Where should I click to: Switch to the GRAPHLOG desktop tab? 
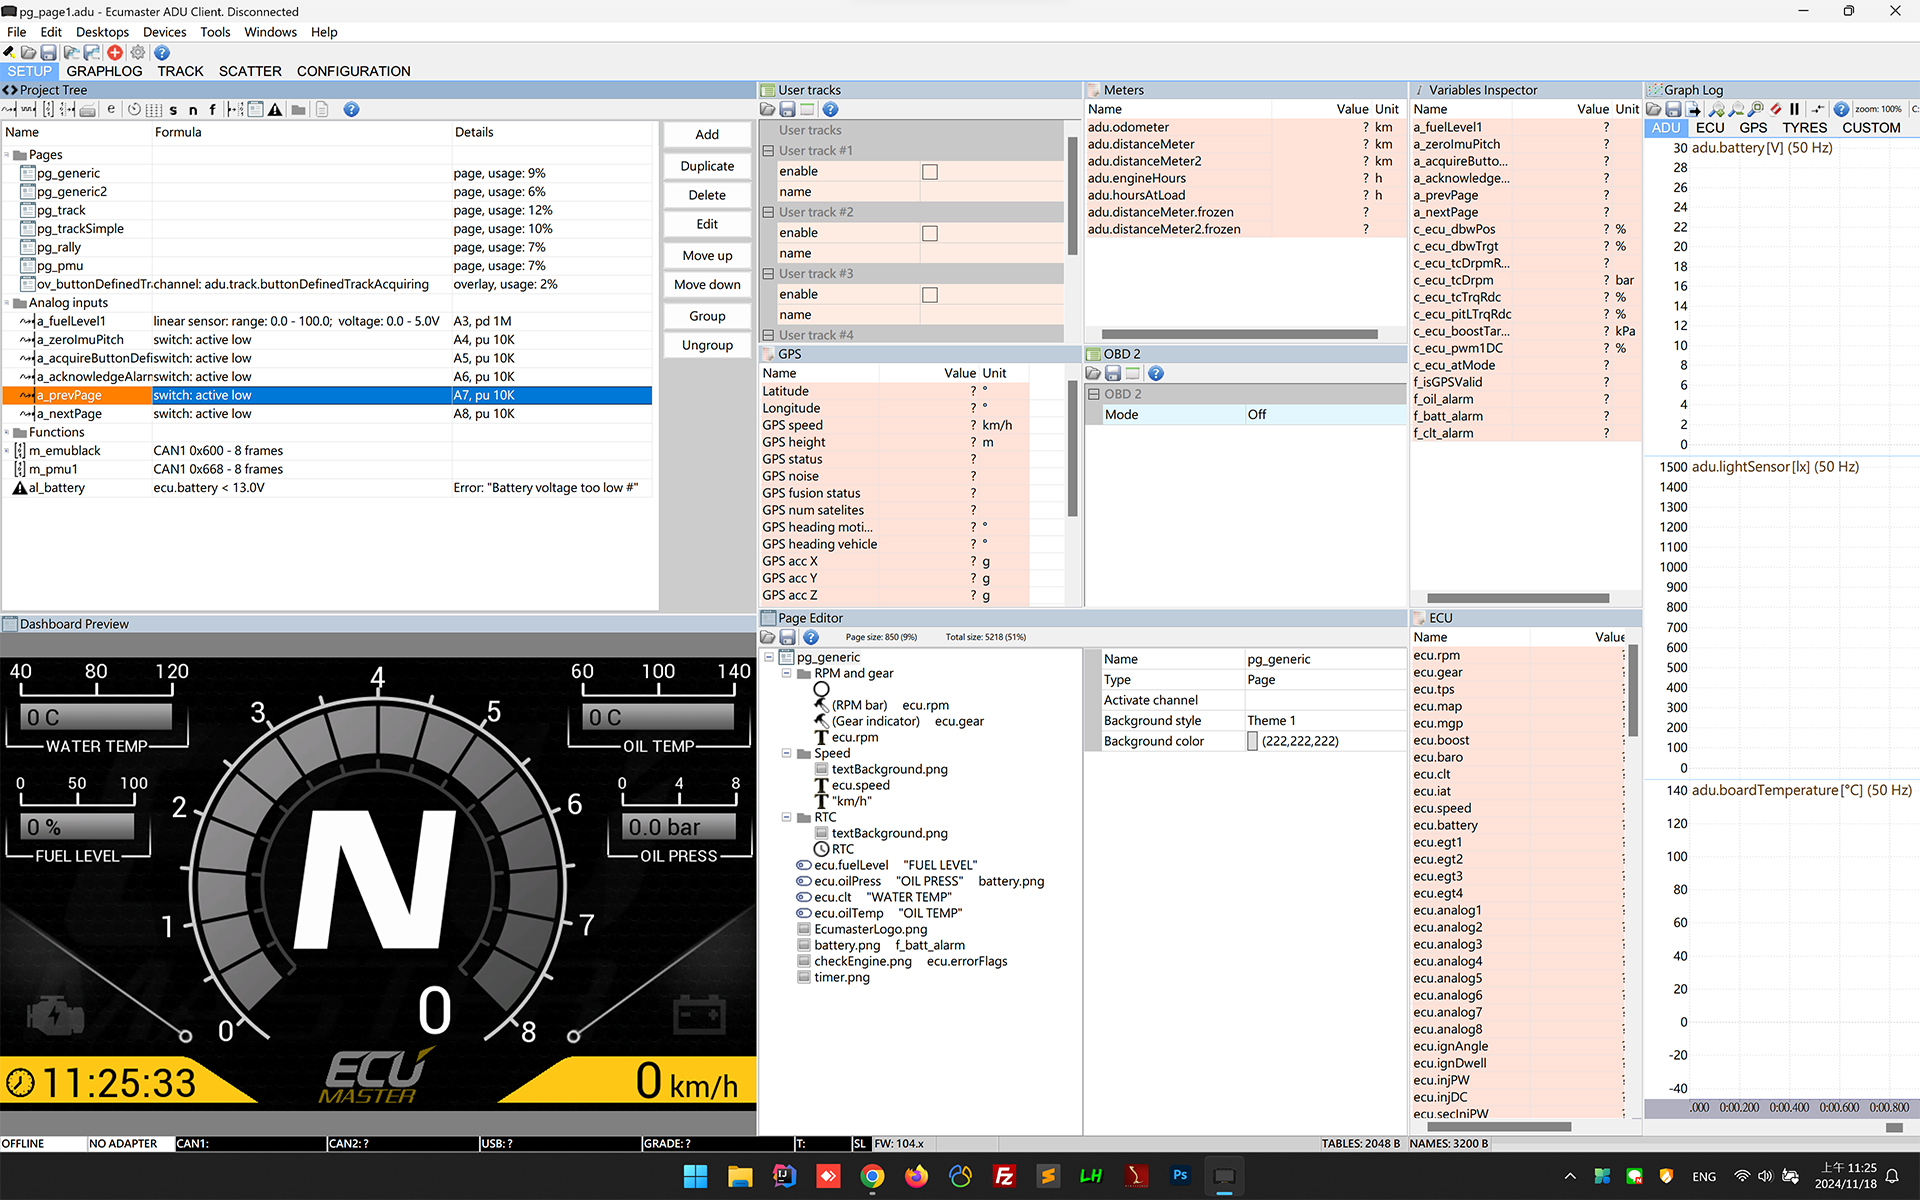pyautogui.click(x=104, y=71)
